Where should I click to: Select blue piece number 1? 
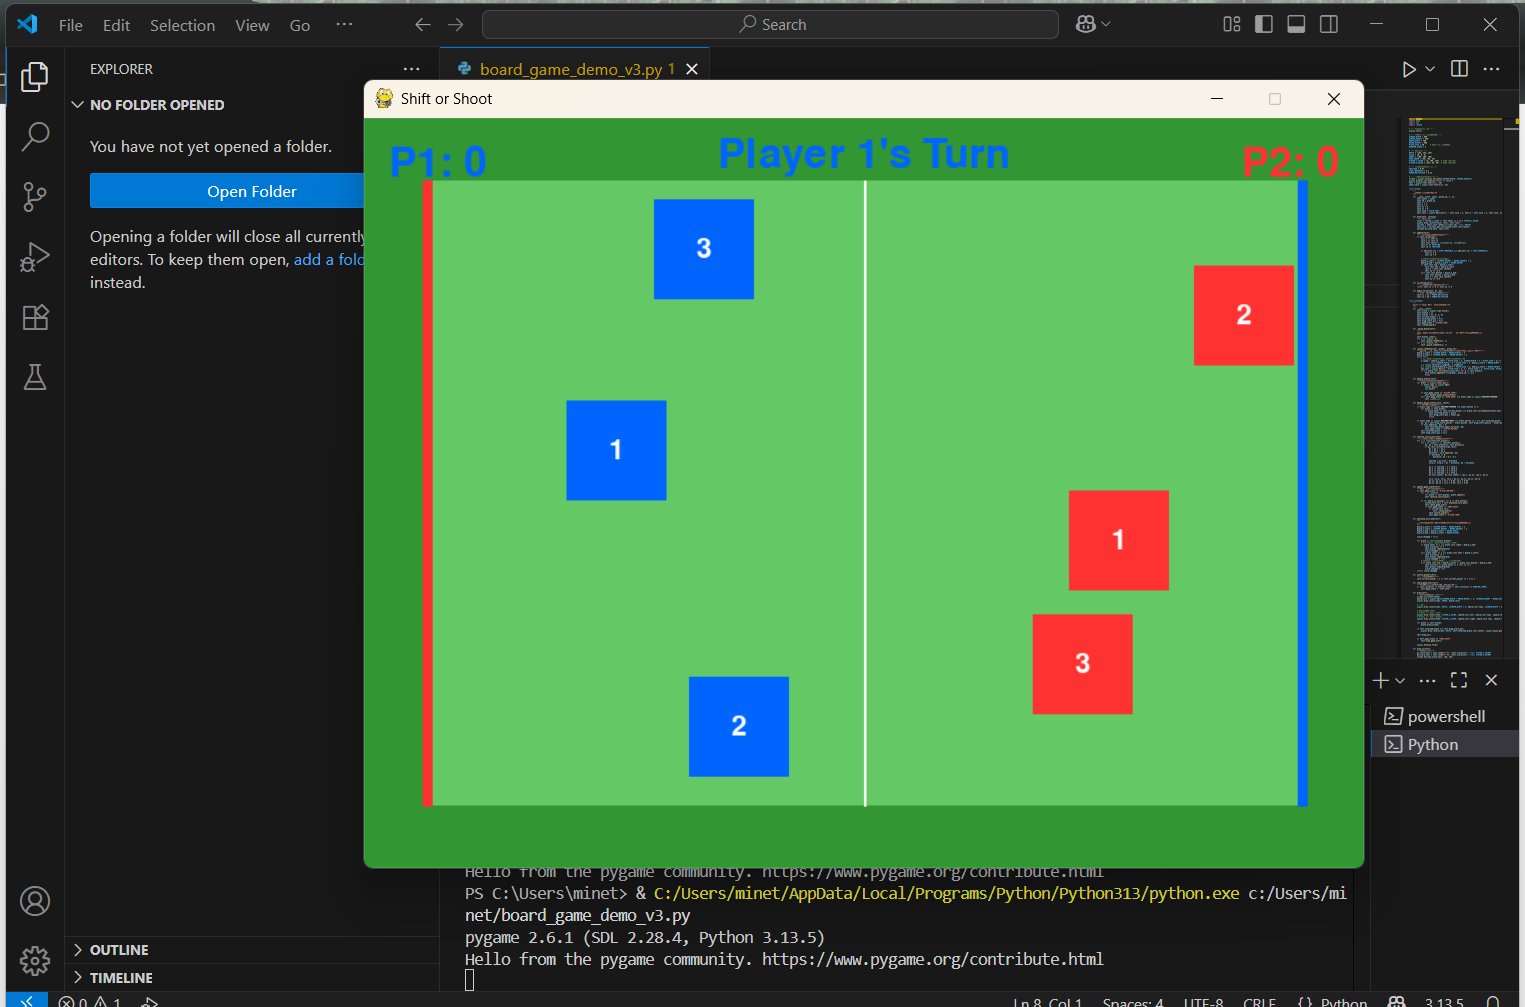(x=616, y=450)
